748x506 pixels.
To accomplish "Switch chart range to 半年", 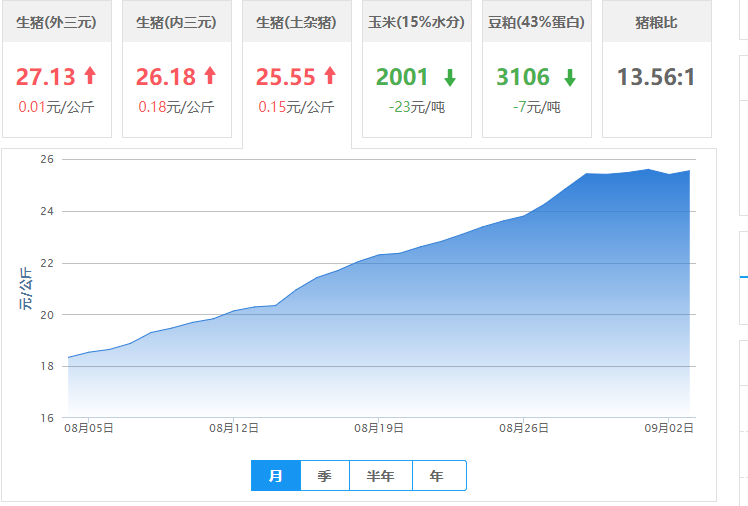I will 381,475.
